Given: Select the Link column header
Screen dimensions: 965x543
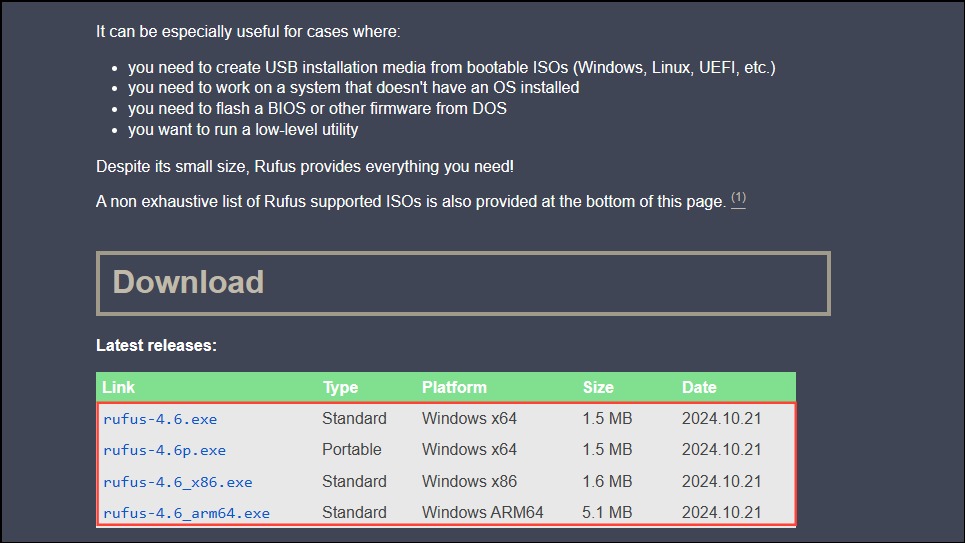Looking at the screenshot, I should pyautogui.click(x=118, y=387).
